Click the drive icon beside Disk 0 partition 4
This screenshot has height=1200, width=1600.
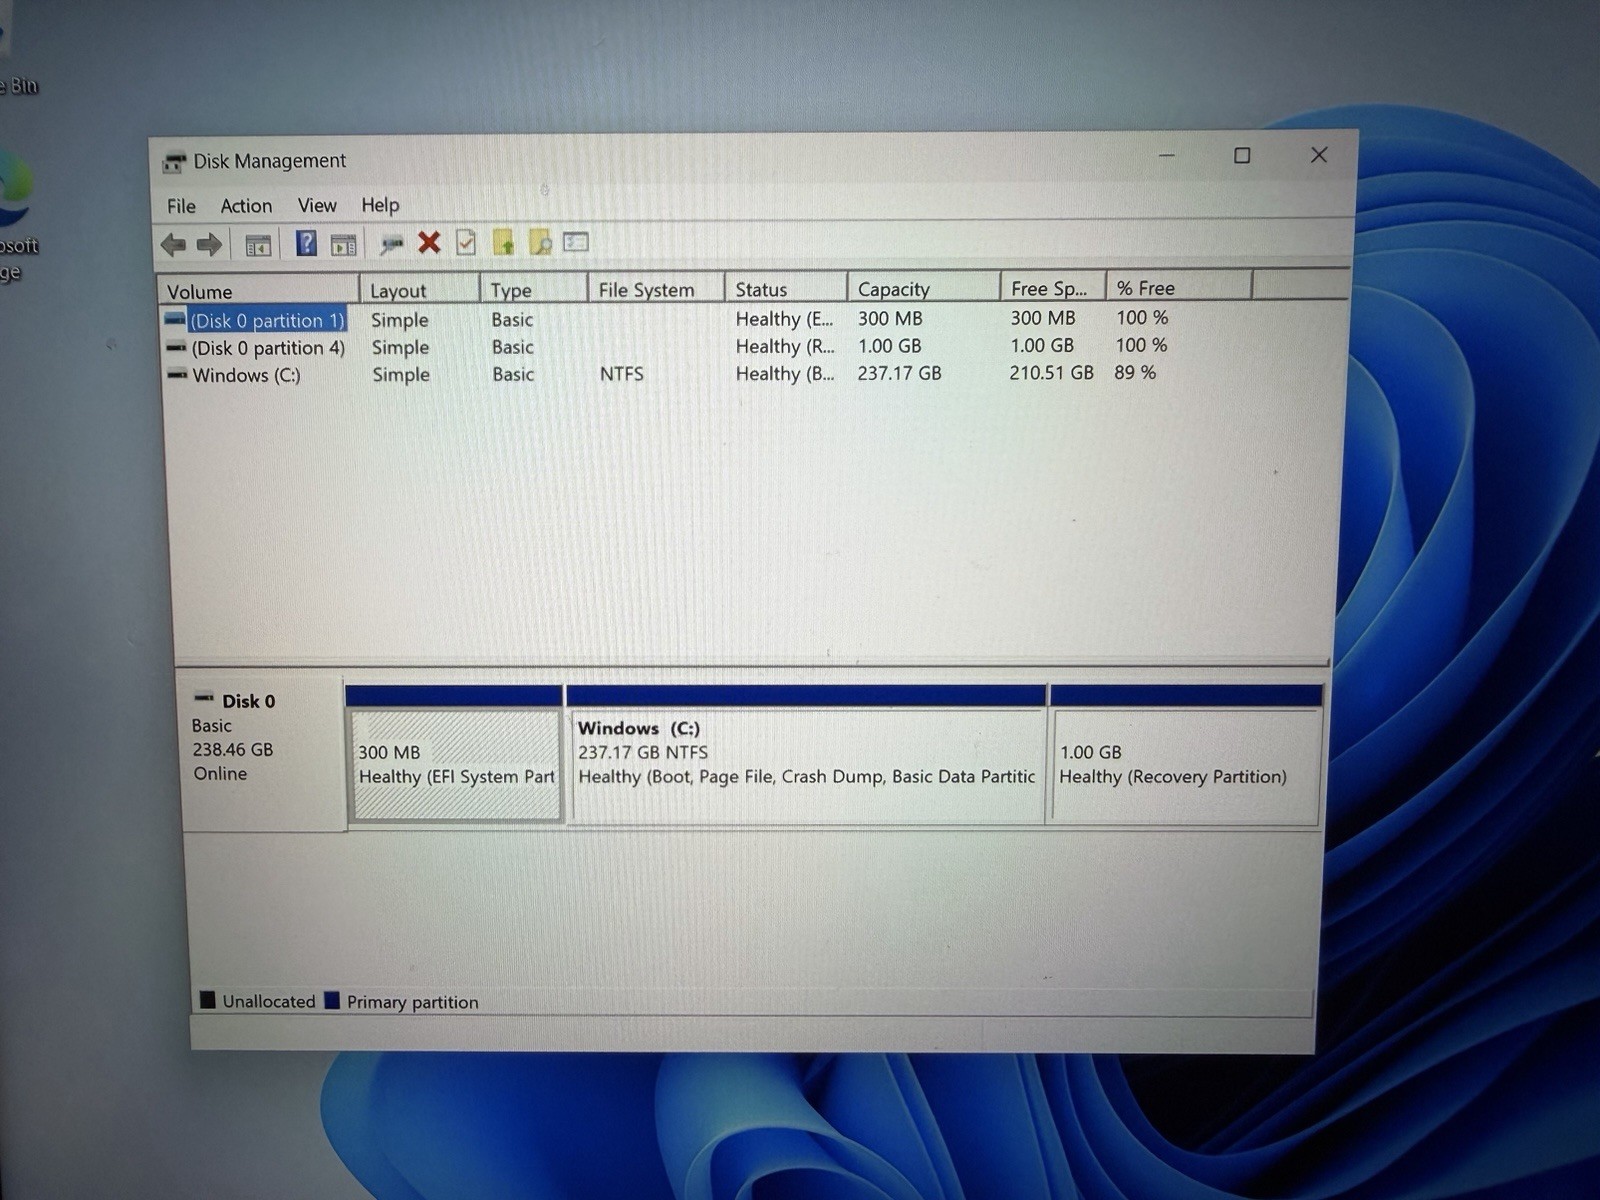coord(176,348)
